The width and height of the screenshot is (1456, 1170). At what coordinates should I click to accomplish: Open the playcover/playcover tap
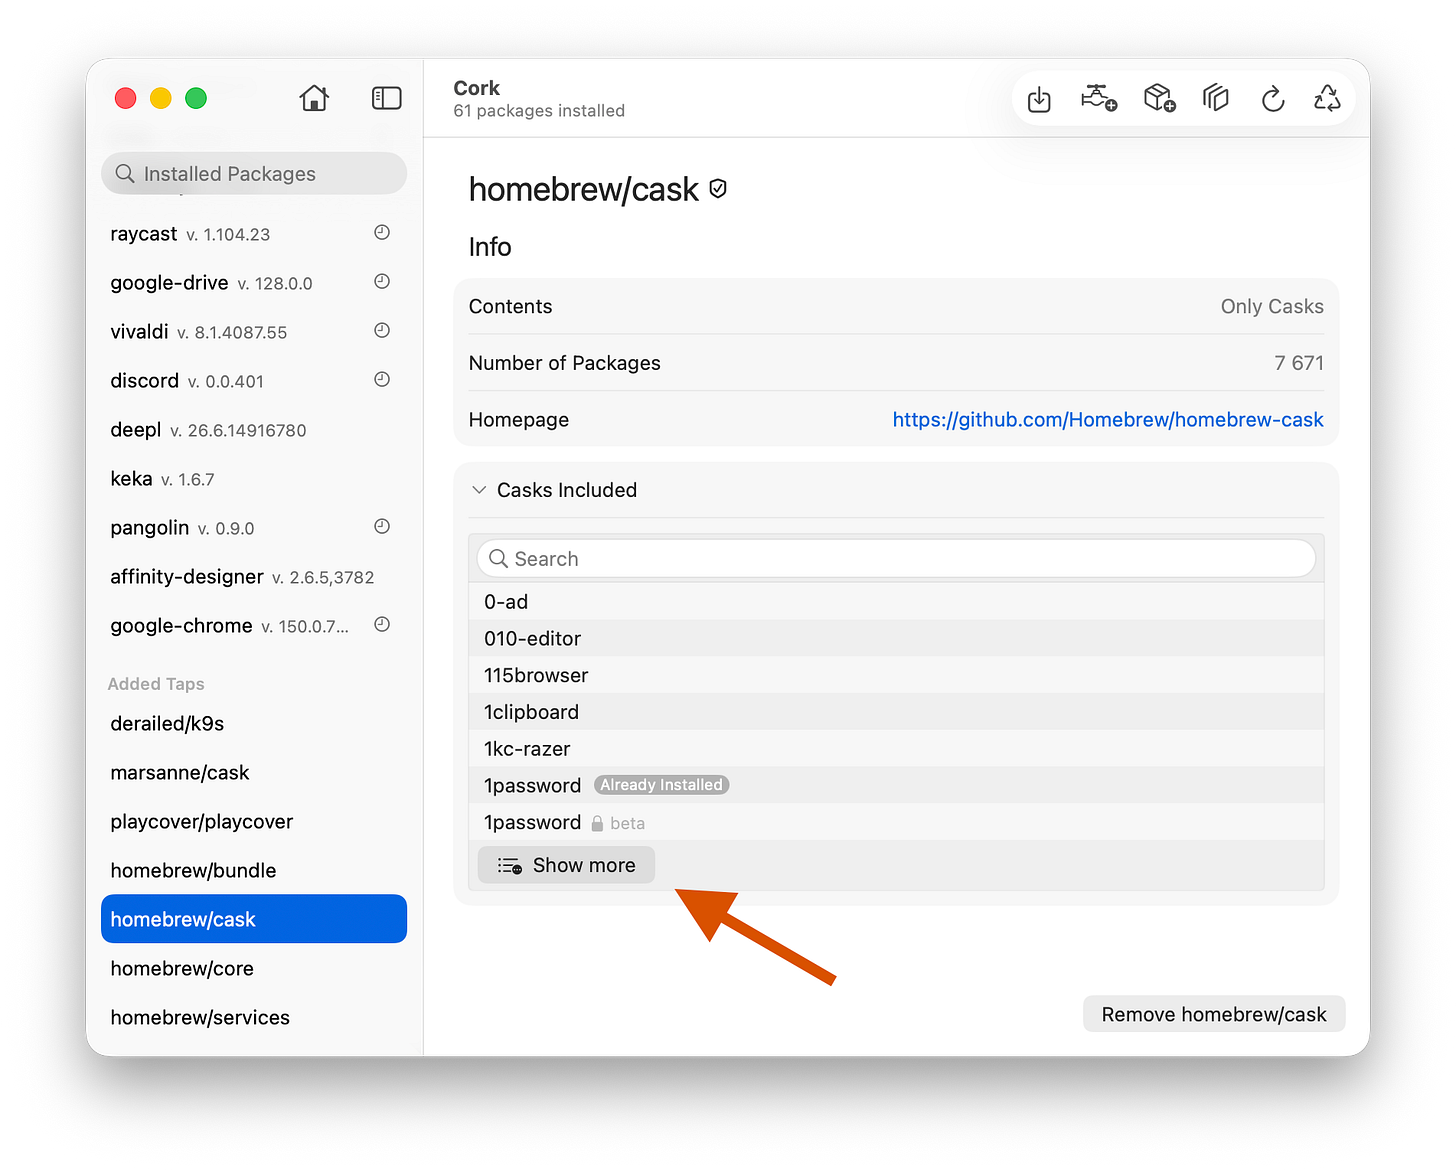[254, 821]
